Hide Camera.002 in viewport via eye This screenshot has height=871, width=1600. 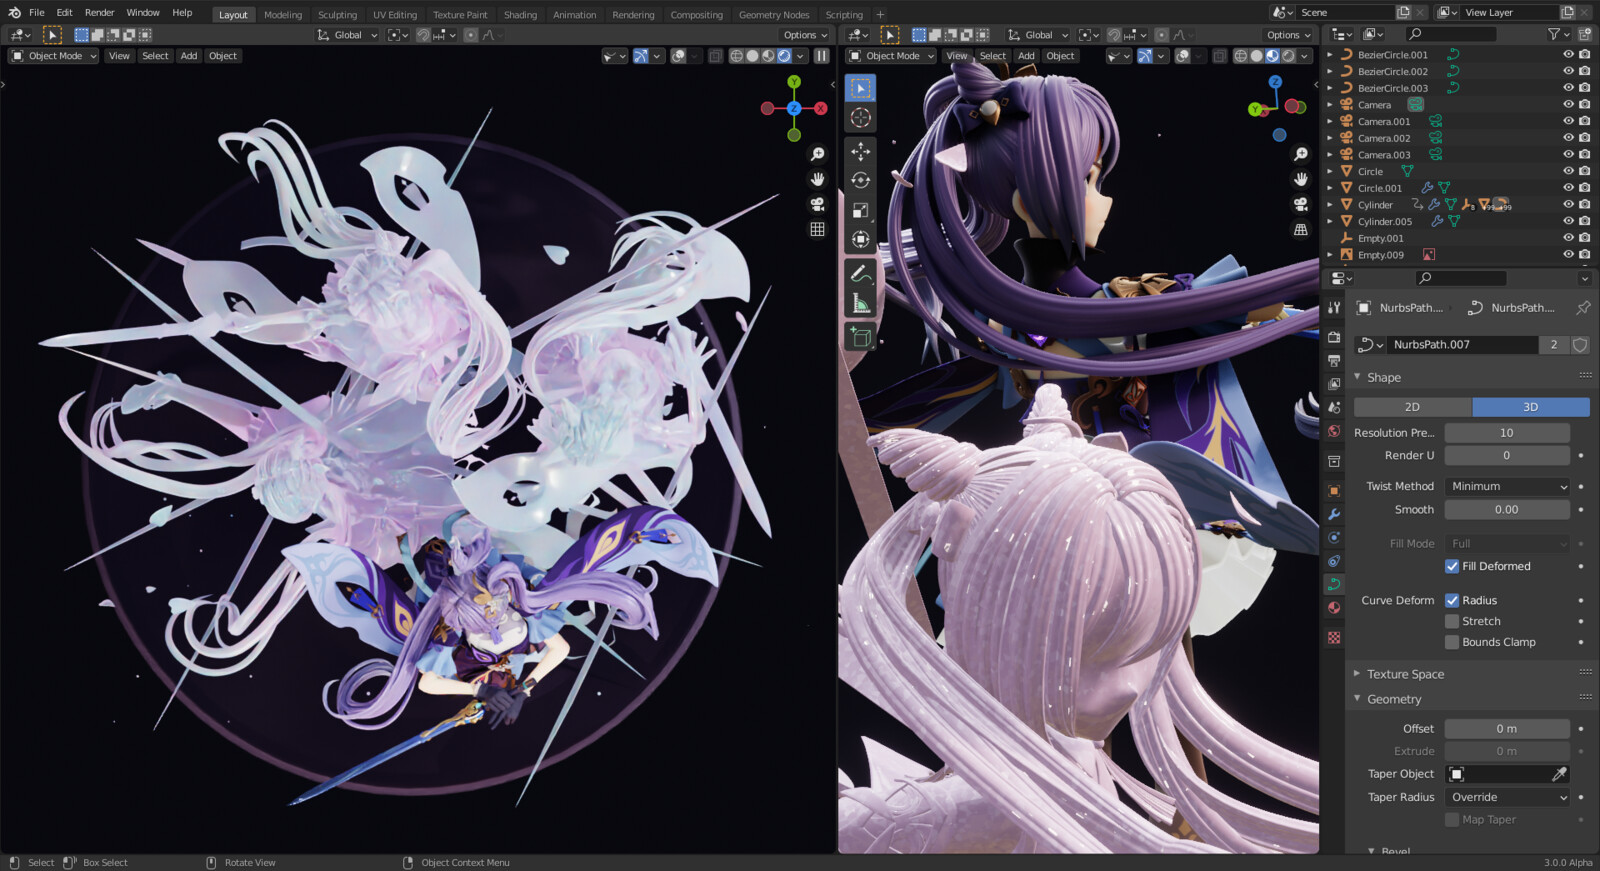(x=1568, y=138)
